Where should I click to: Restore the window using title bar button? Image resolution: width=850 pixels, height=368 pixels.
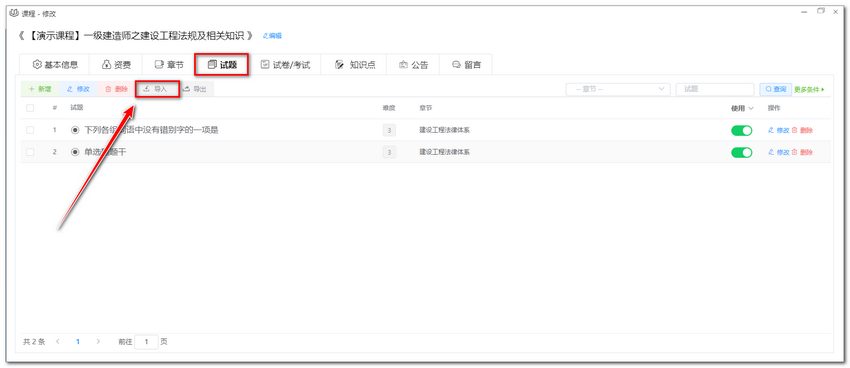(821, 11)
